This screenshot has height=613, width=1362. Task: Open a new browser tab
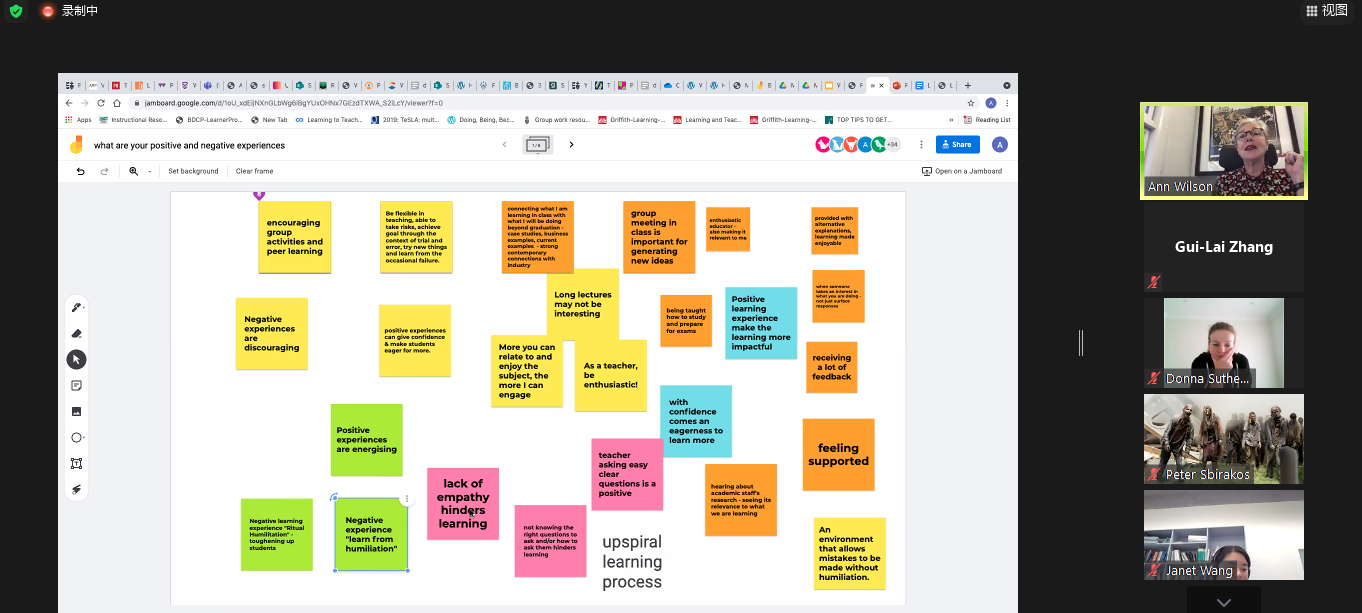[967, 86]
